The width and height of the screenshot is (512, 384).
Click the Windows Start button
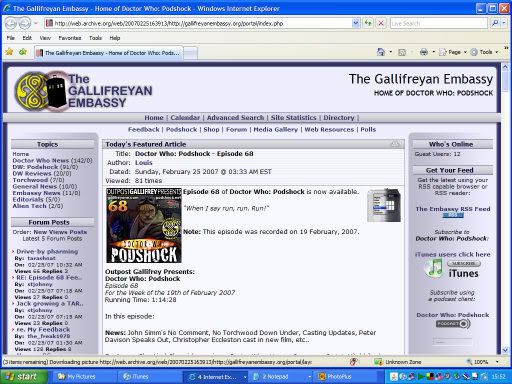22,377
